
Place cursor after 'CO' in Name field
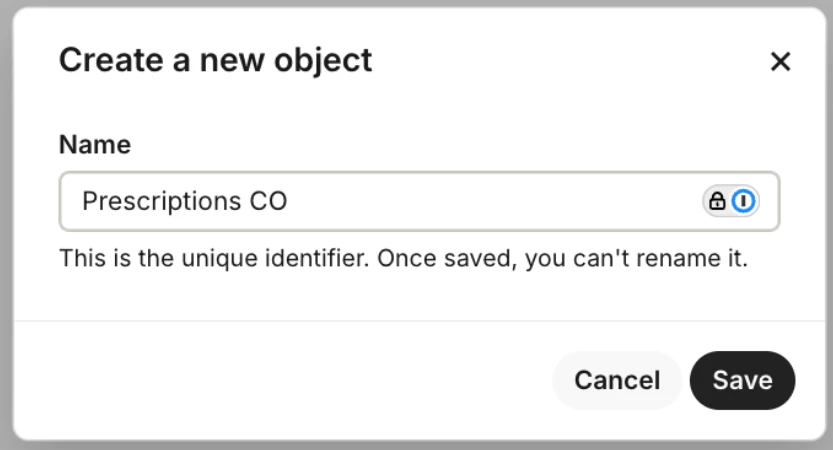click(289, 201)
